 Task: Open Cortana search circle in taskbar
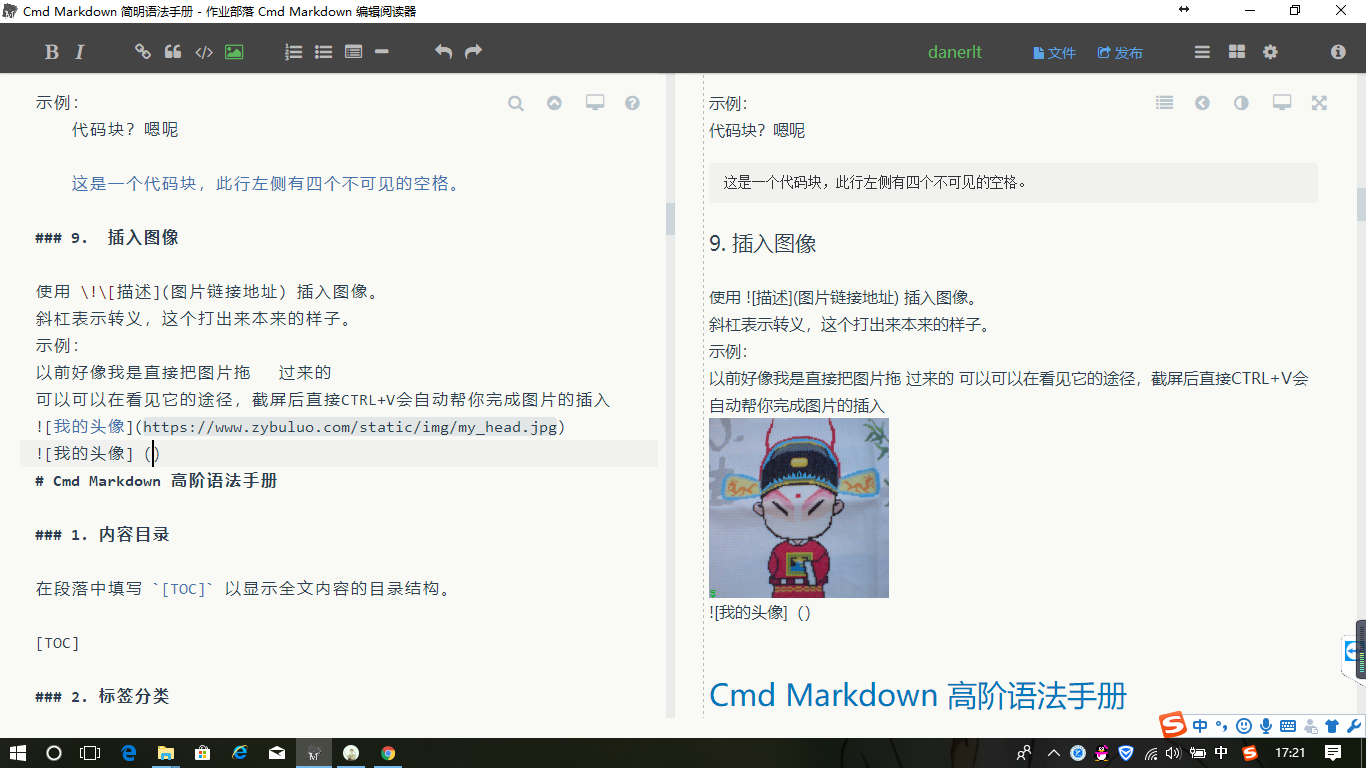pos(54,753)
